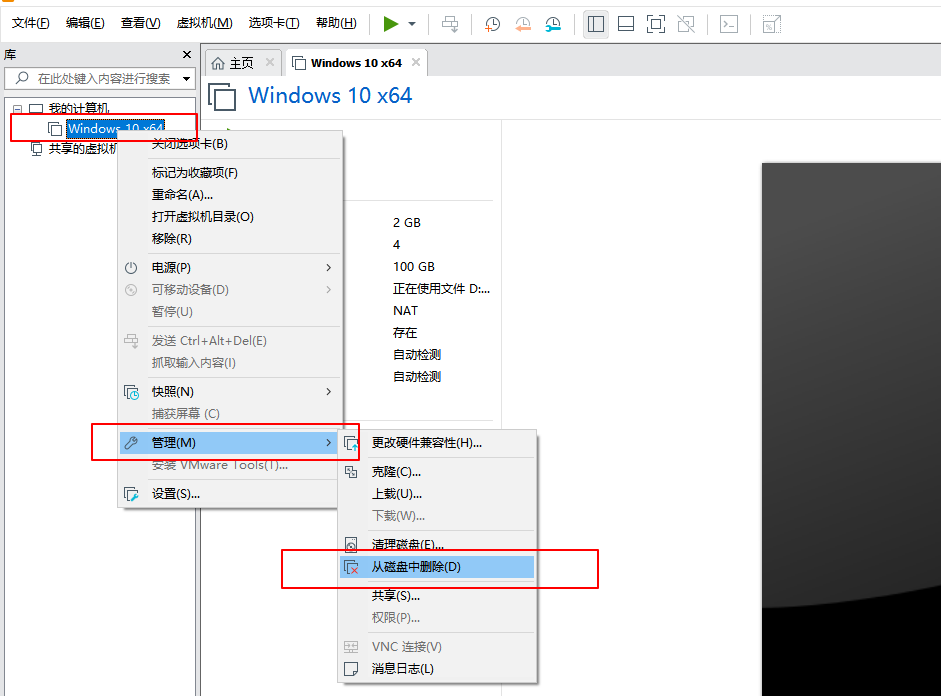This screenshot has width=941, height=696.
Task: Open the library search filter dropdown
Action: click(187, 79)
